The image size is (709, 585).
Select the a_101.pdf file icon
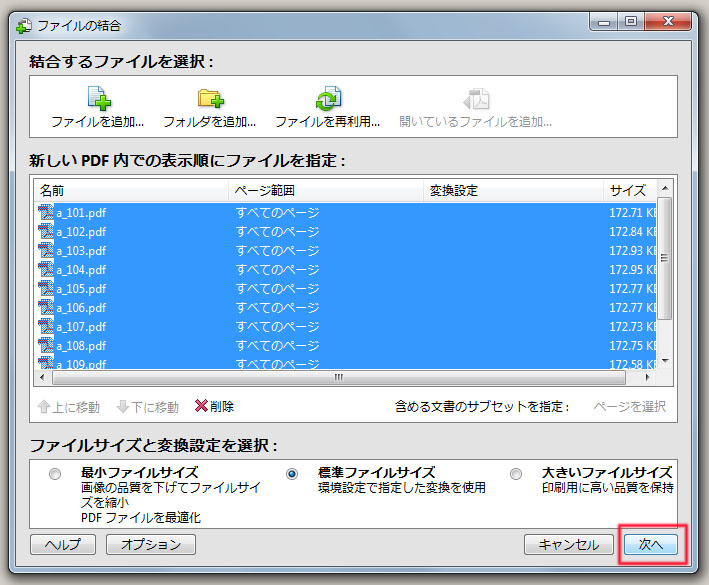tap(46, 213)
